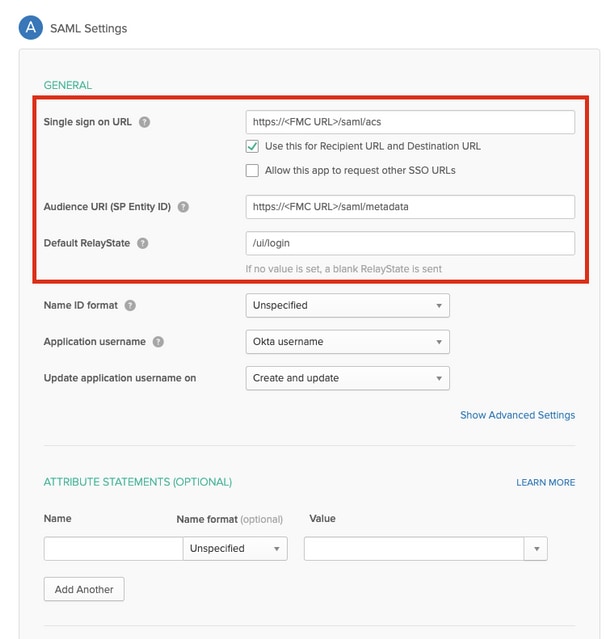Click the attribute Name text field
Viewport: 615px width, 639px height.
[x=113, y=549]
